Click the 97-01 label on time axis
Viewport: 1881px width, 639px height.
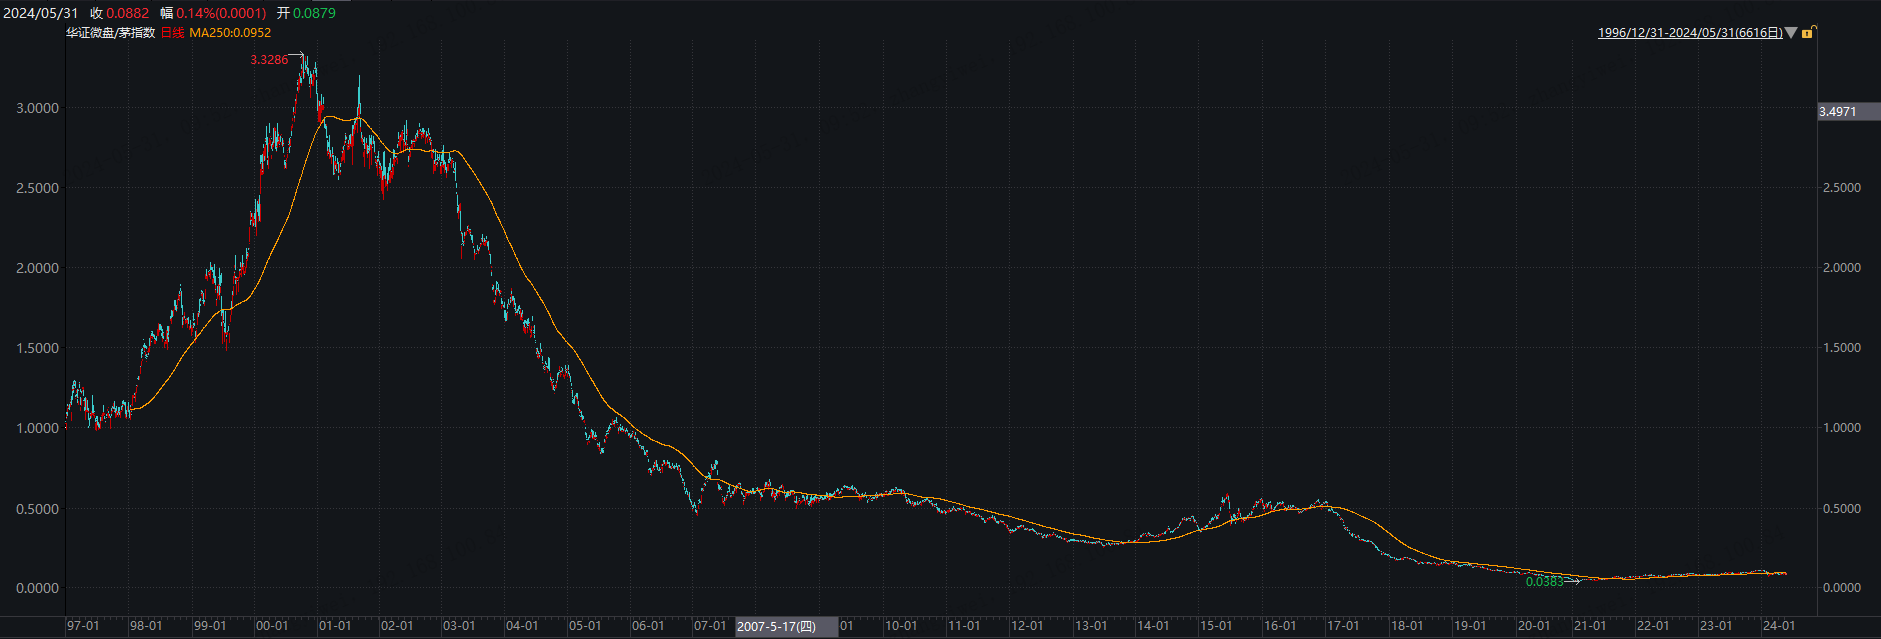[83, 626]
